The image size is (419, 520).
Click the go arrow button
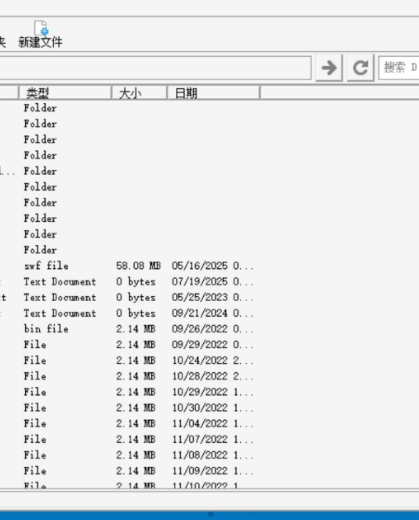pyautogui.click(x=329, y=68)
